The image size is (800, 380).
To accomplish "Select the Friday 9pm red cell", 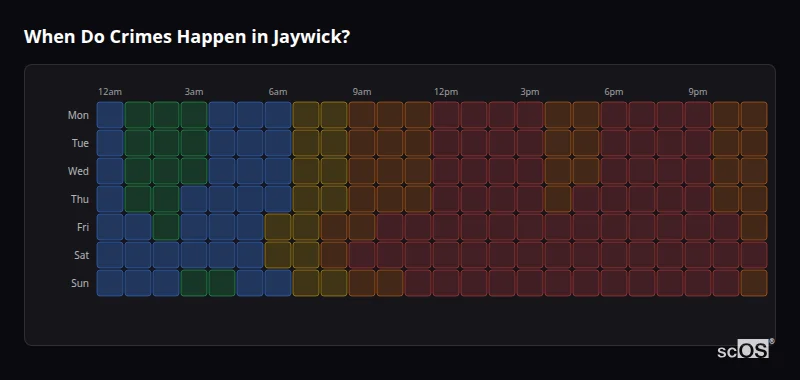I will (x=697, y=227).
